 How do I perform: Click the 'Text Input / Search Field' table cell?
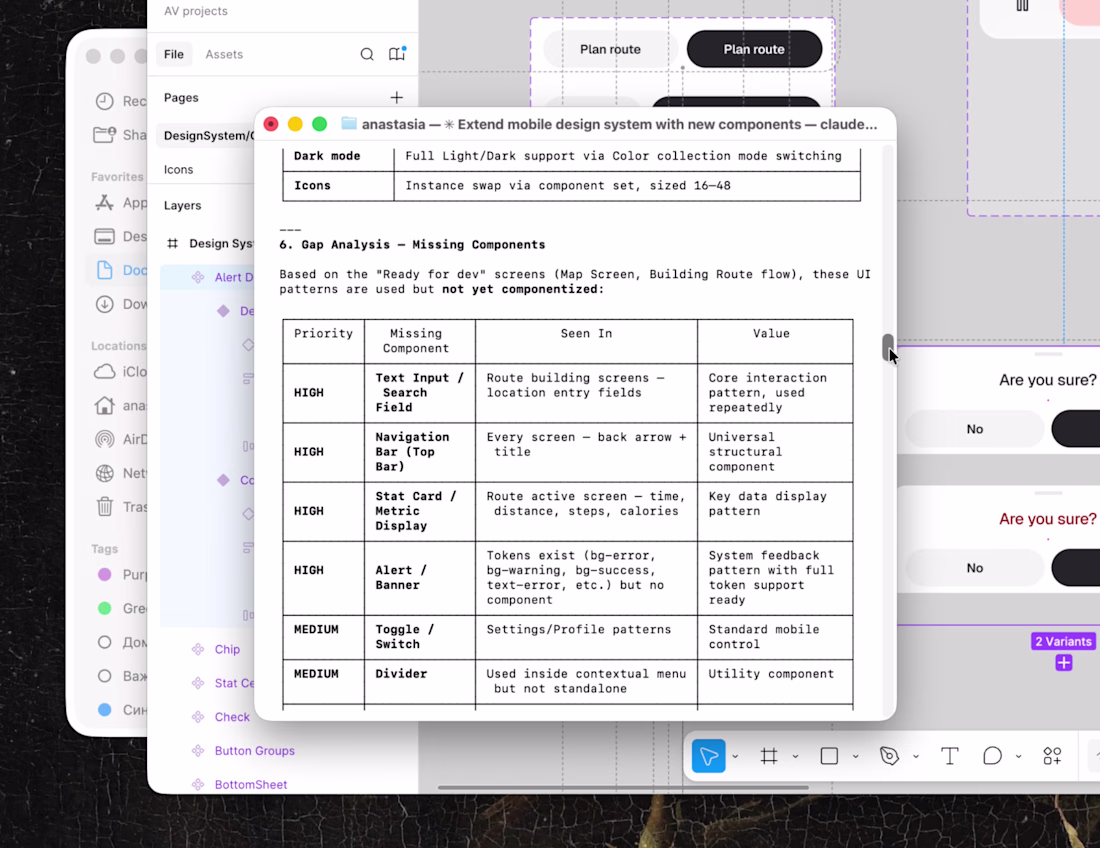(420, 393)
